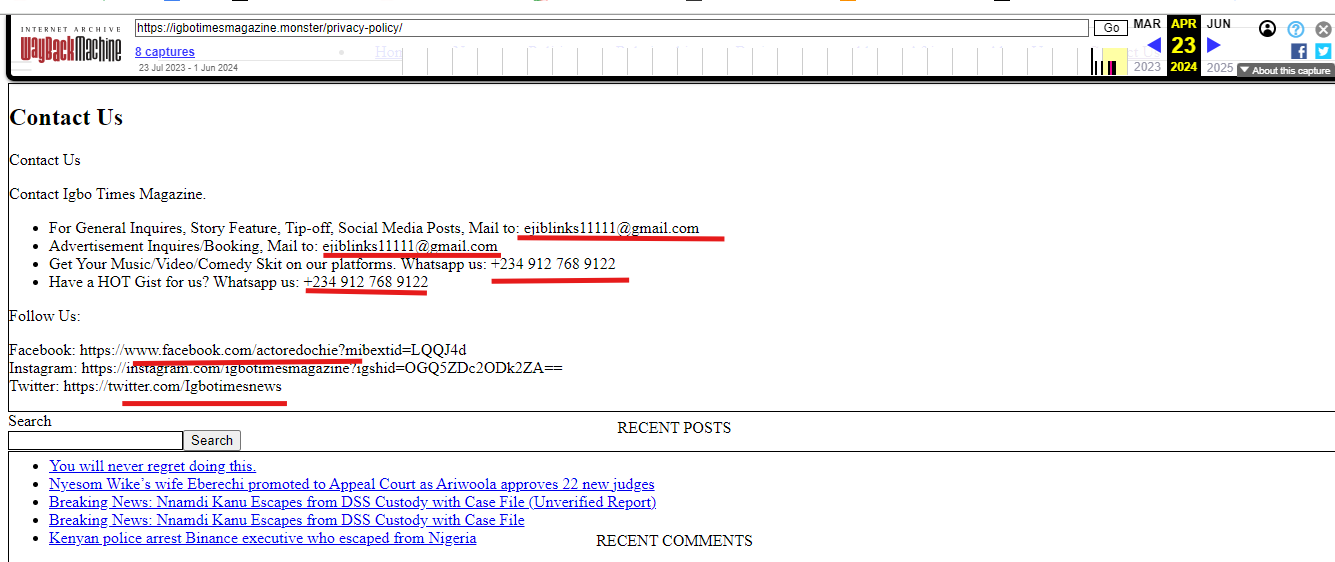Expand the About this capture dropdown
Image resolution: width=1335 pixels, height=562 pixels.
point(1285,71)
